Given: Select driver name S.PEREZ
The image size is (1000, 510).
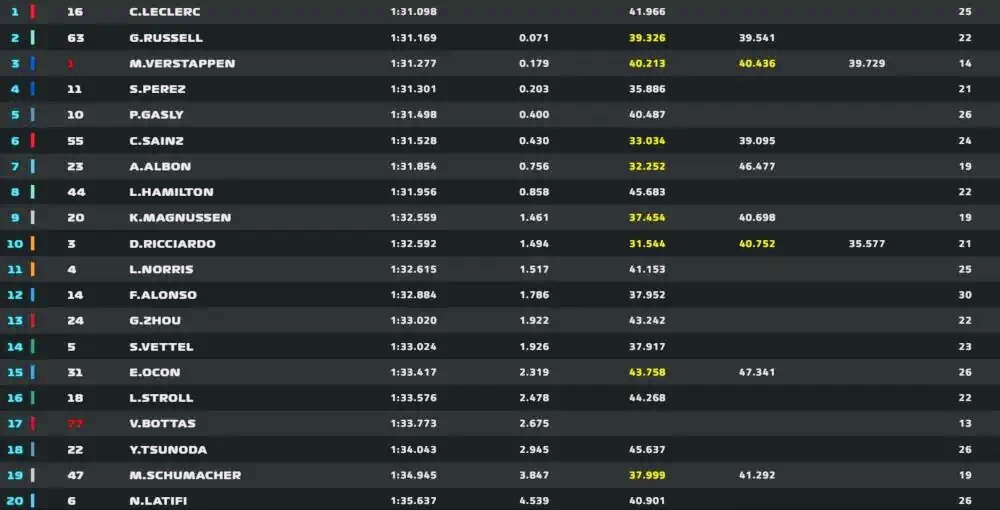Looking at the screenshot, I should point(157,89).
